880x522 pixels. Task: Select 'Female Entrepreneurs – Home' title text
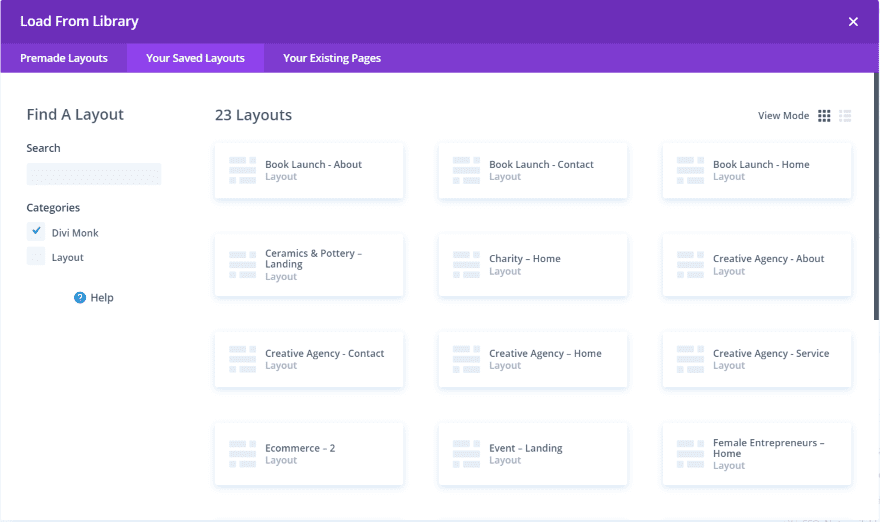click(x=768, y=448)
